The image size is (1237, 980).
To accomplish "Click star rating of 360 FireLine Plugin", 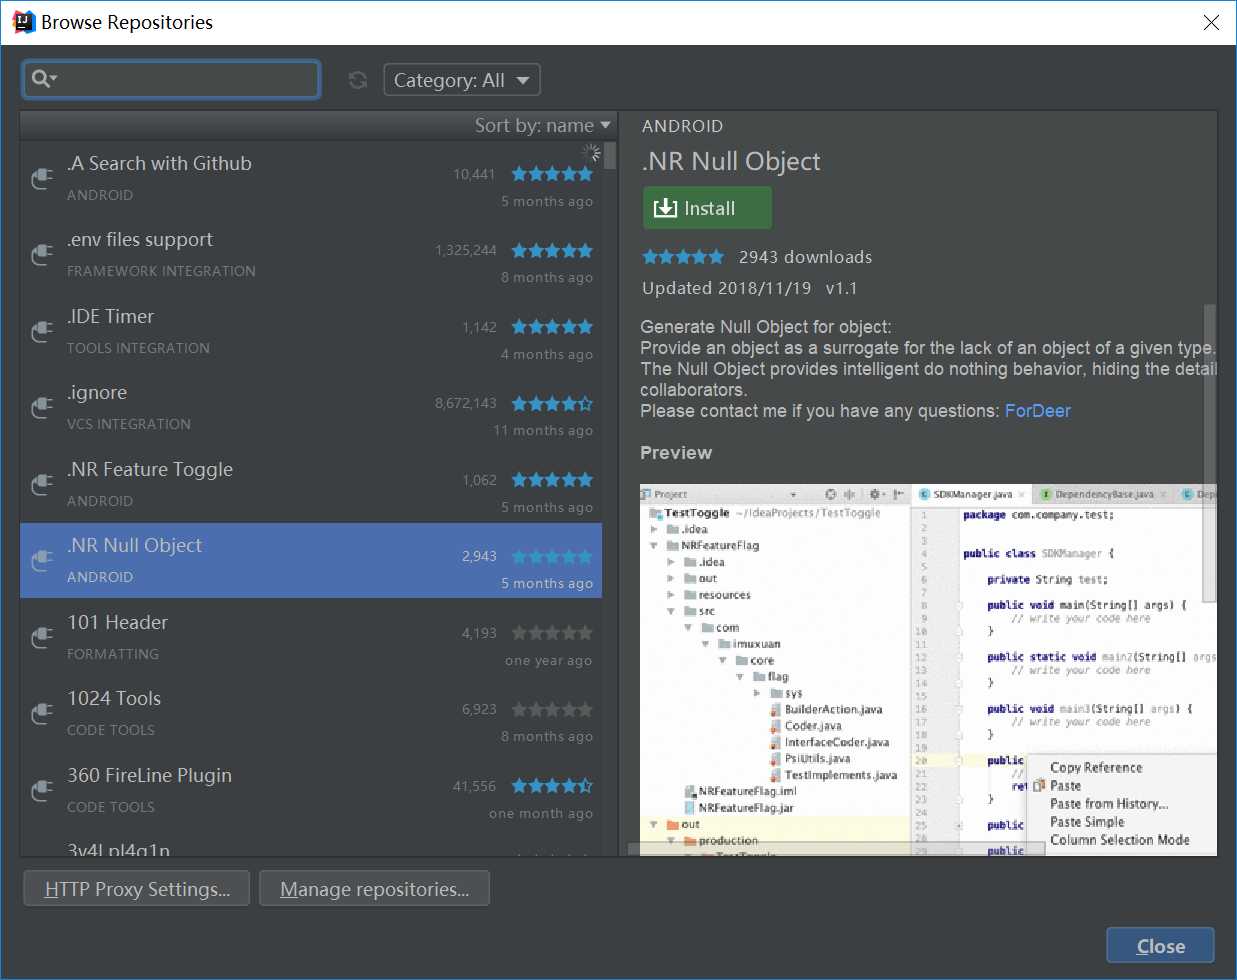I will 552,786.
